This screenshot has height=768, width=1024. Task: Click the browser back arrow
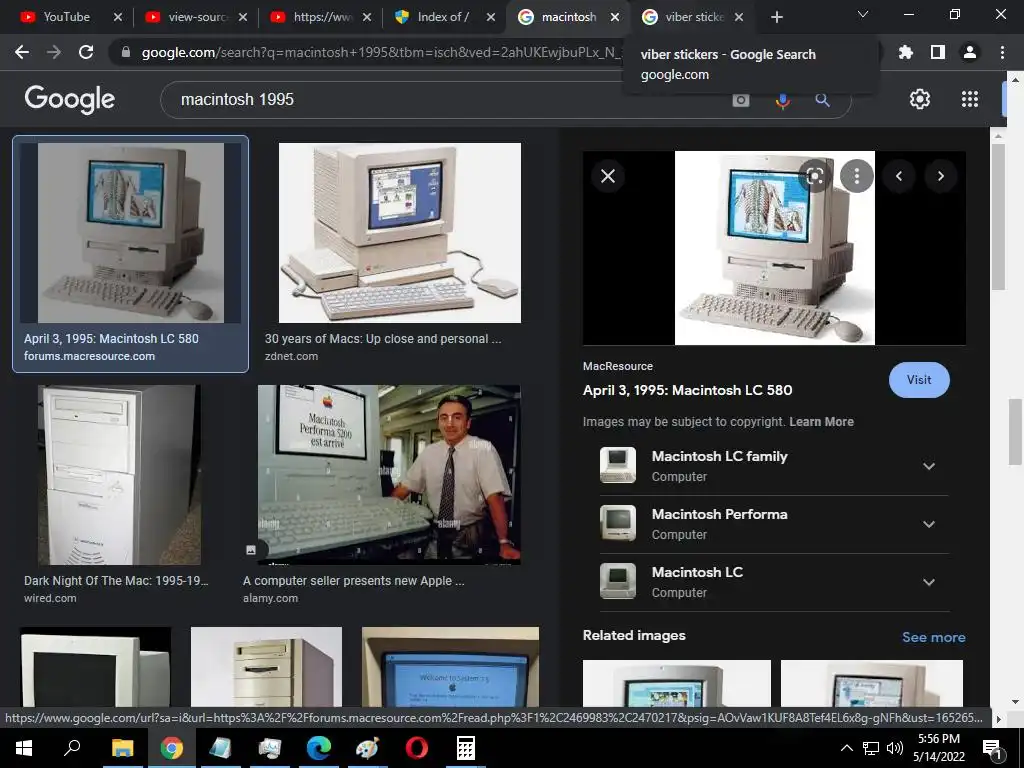coord(22,52)
